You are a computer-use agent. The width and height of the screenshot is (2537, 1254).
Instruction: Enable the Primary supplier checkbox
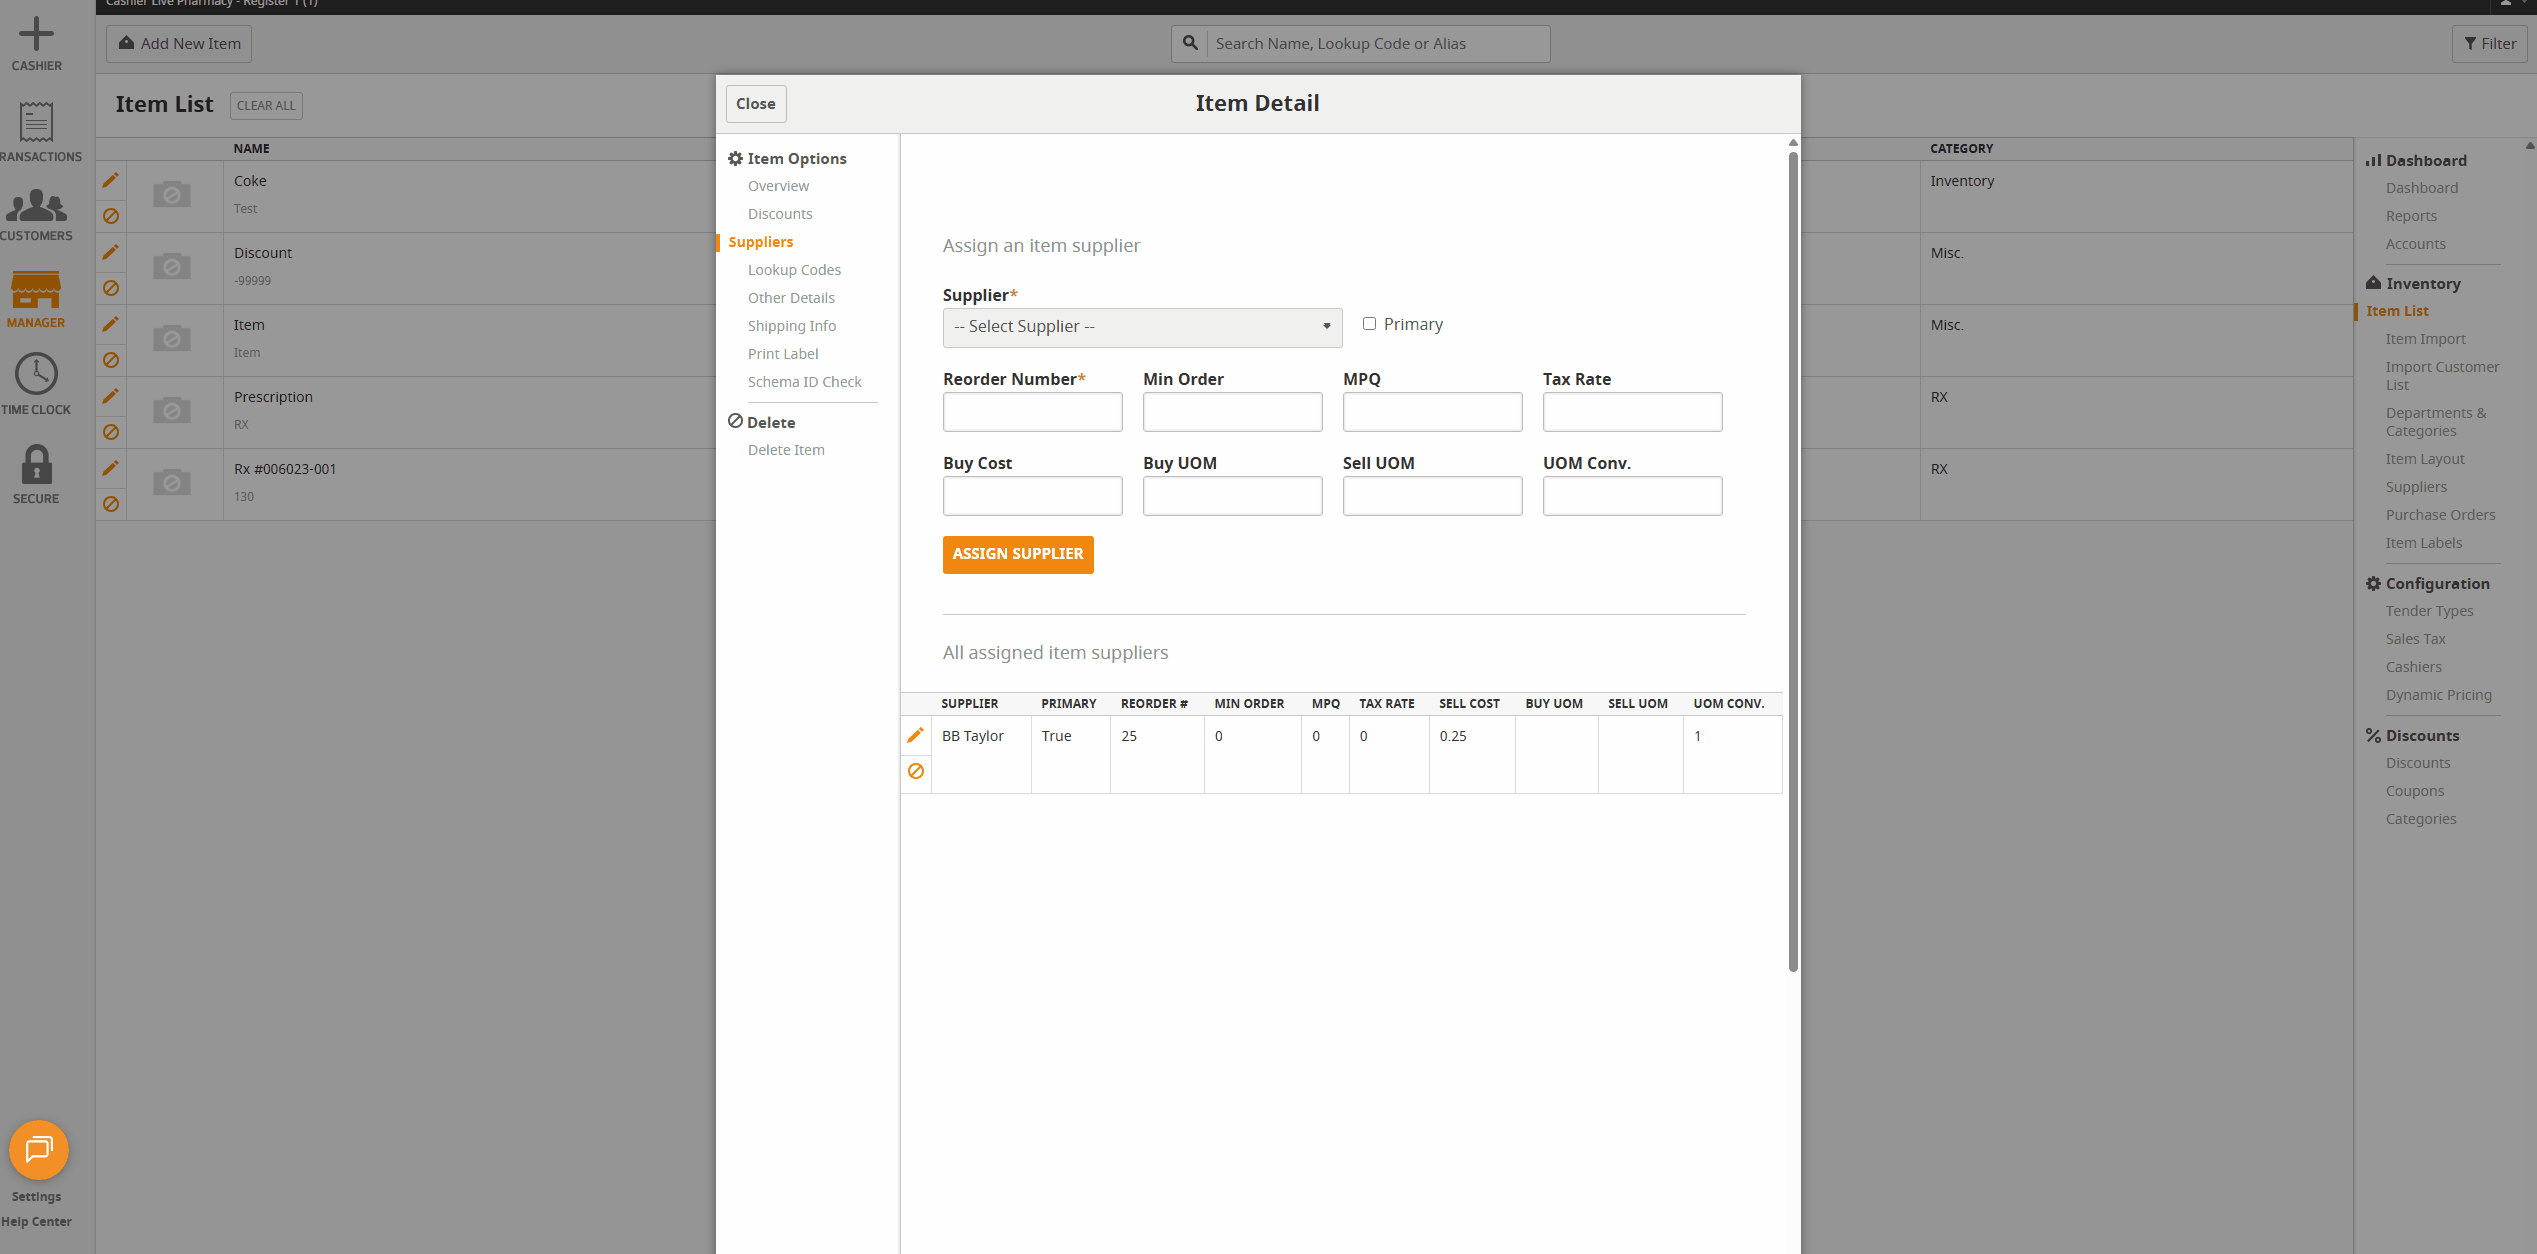1369,324
